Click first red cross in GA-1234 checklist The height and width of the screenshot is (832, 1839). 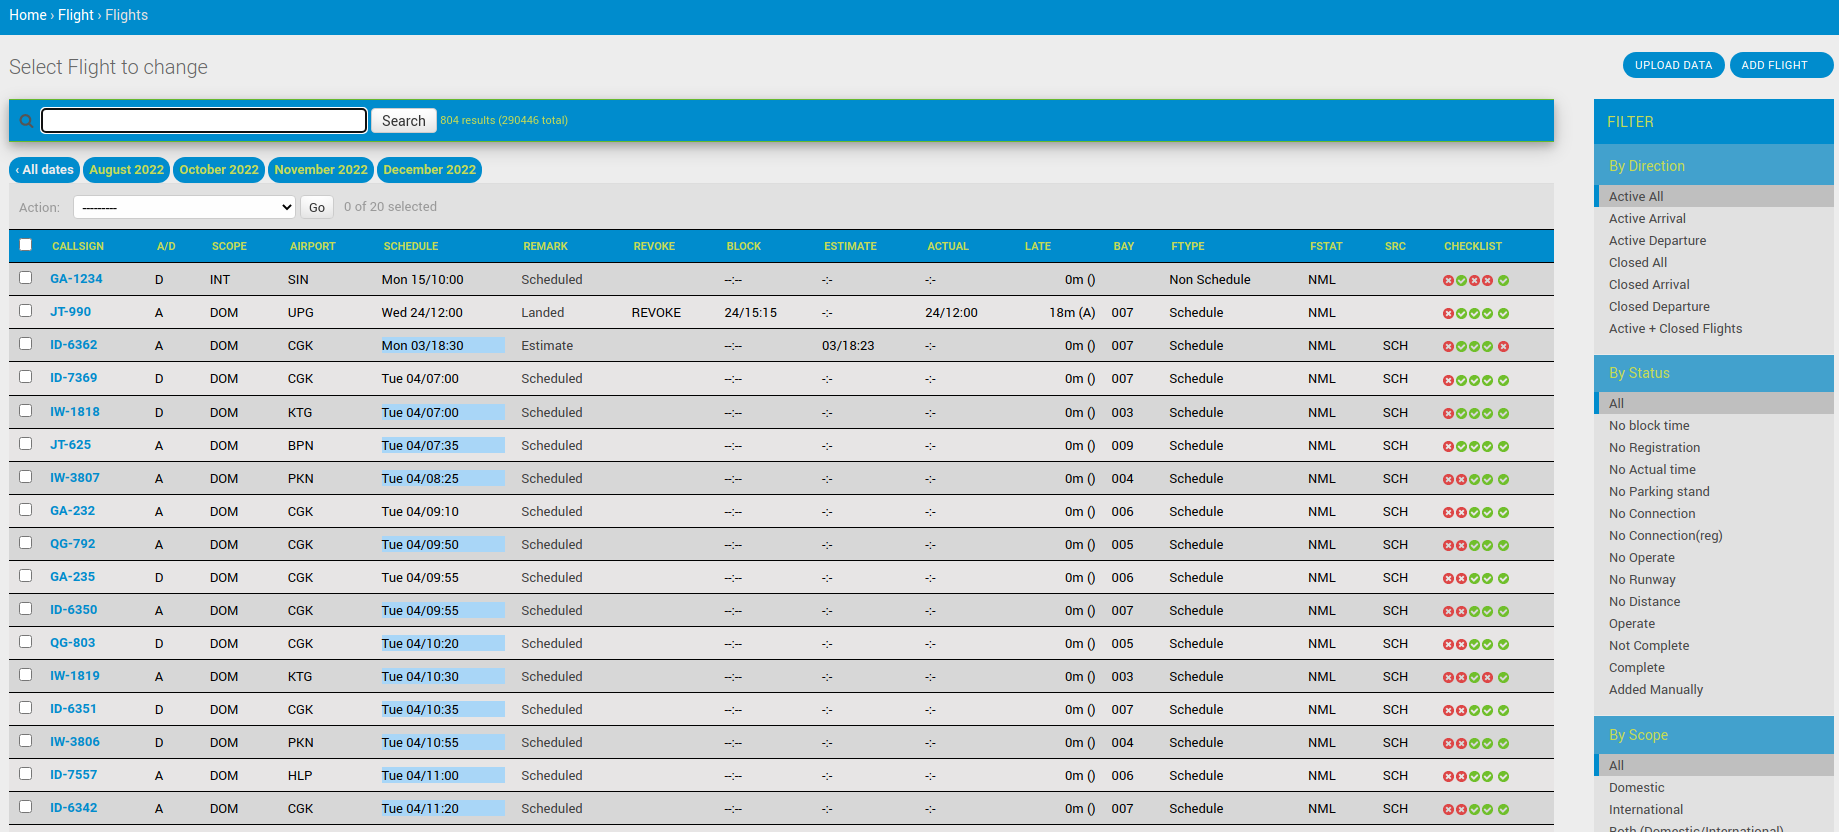coord(1448,281)
